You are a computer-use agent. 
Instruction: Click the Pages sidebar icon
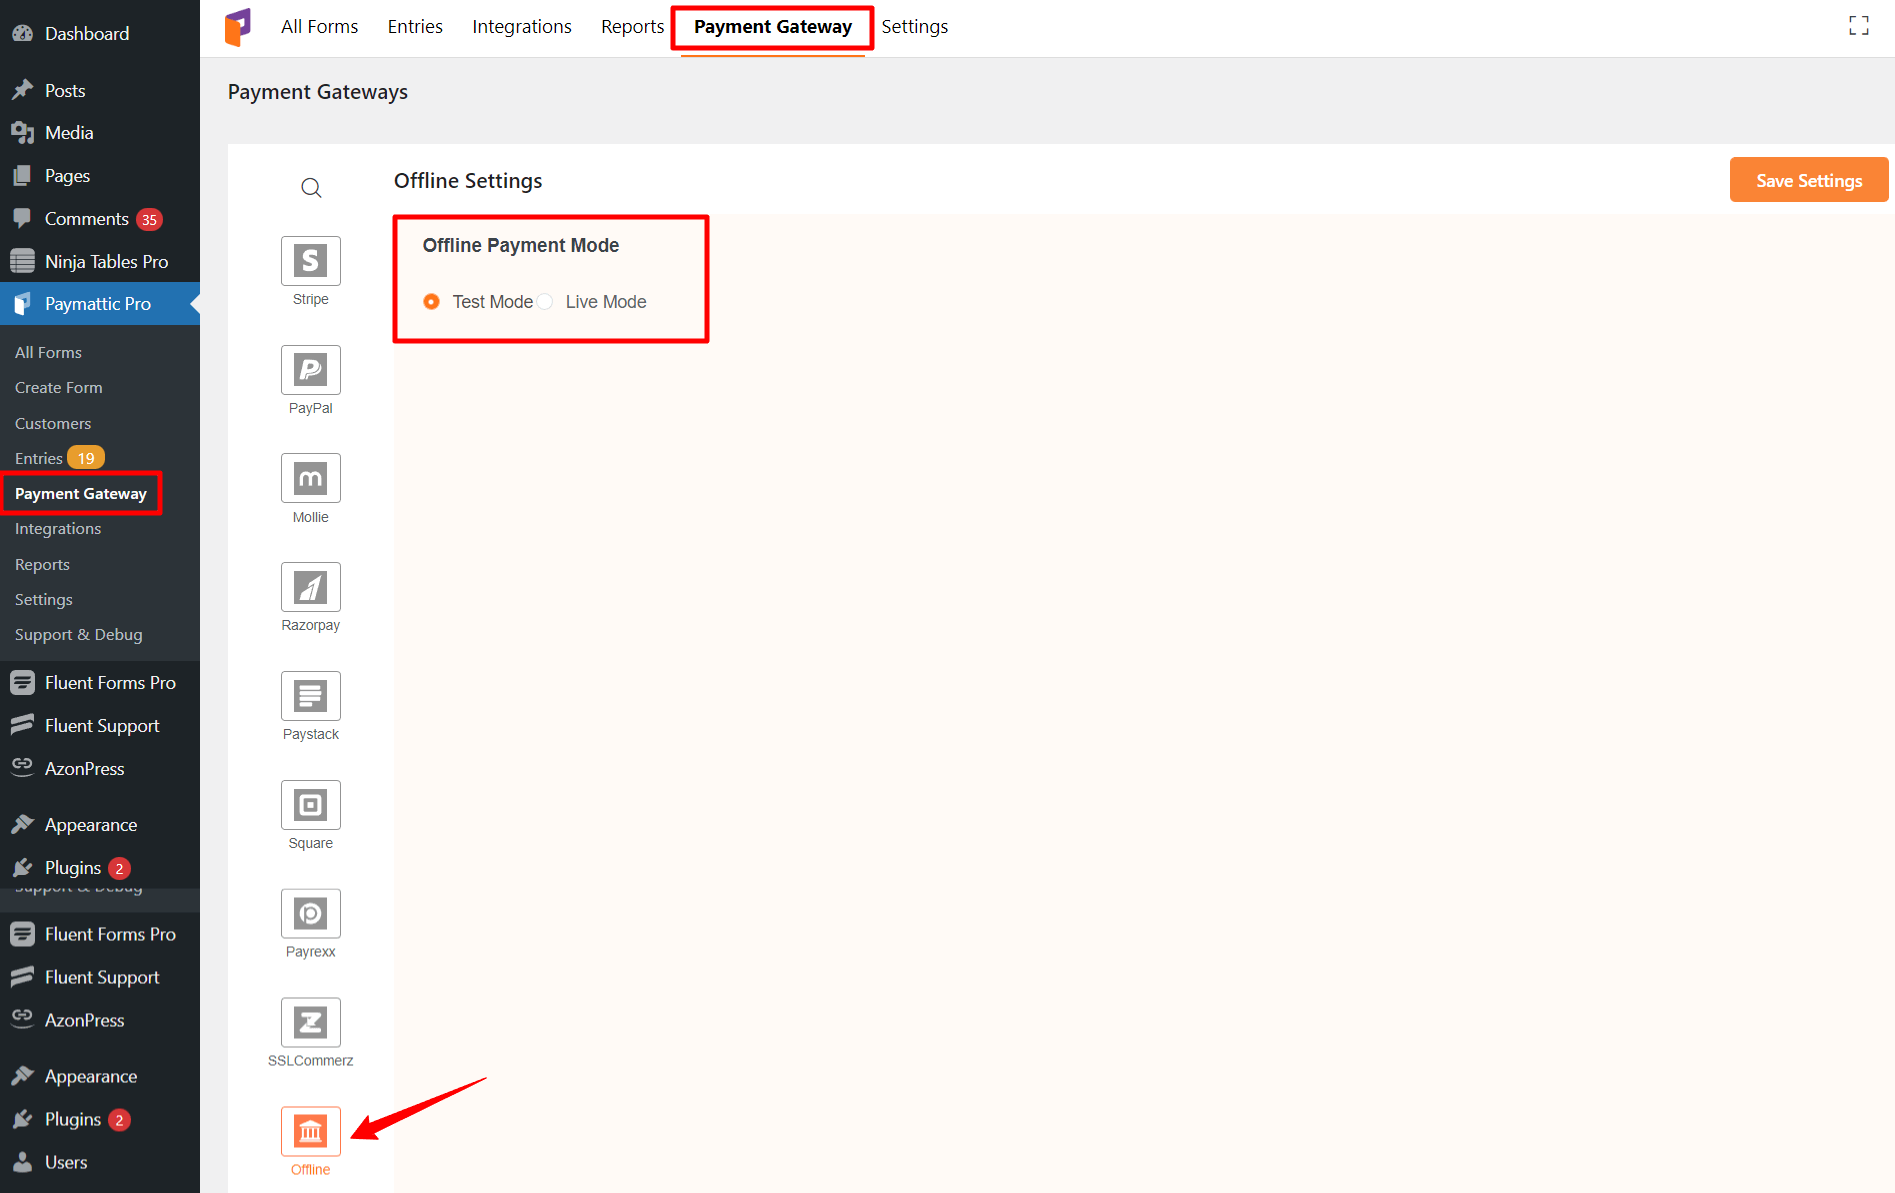point(22,176)
